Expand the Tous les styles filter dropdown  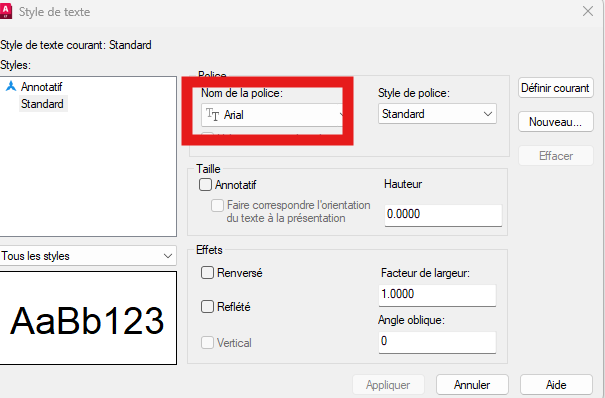pos(88,256)
